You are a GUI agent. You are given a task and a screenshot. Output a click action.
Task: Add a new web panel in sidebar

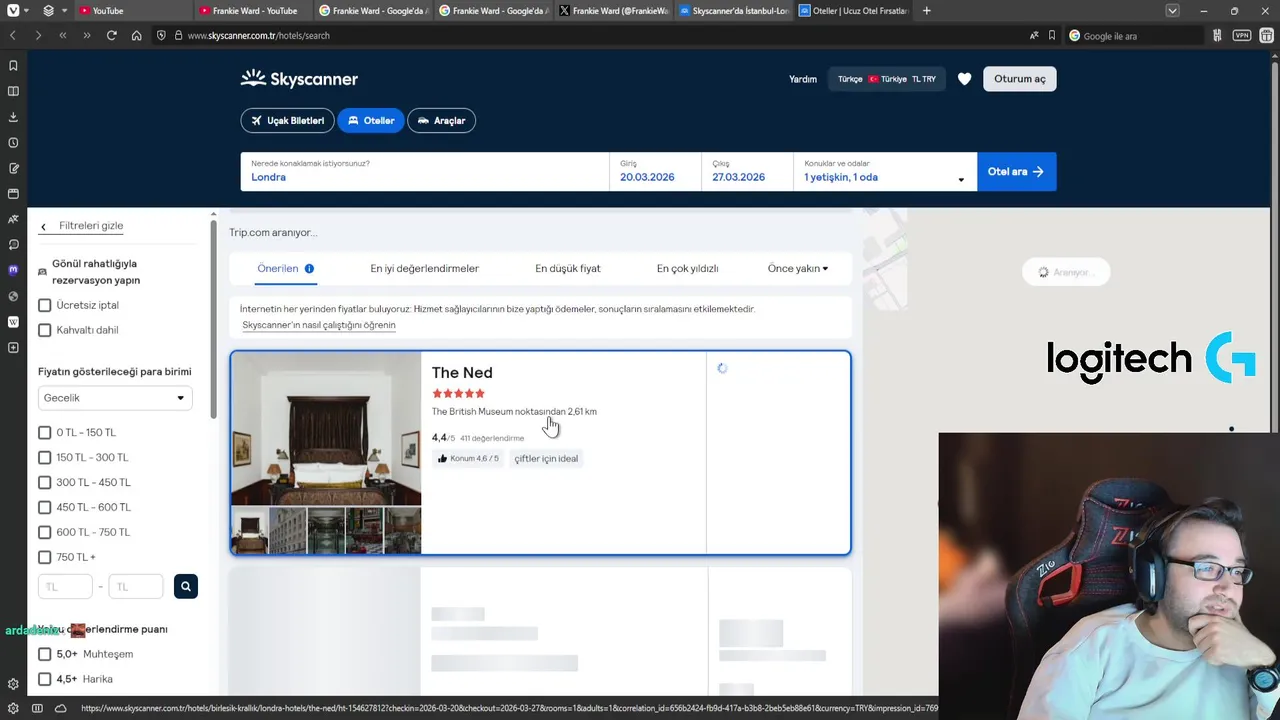tap(13, 348)
